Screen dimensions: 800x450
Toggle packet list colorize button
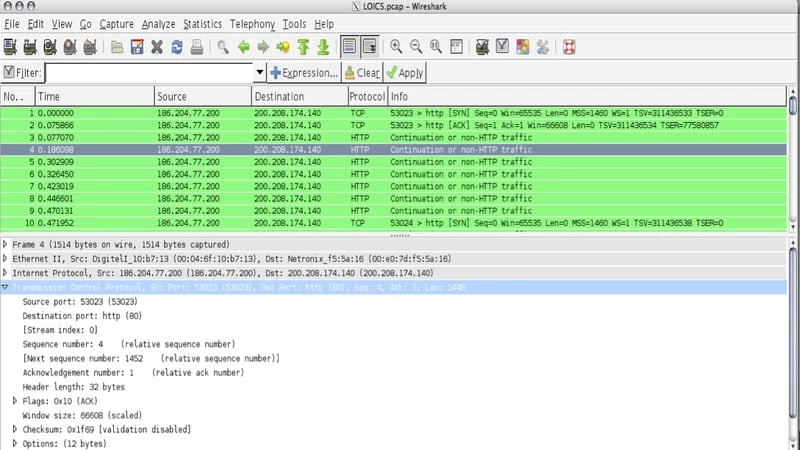349,46
